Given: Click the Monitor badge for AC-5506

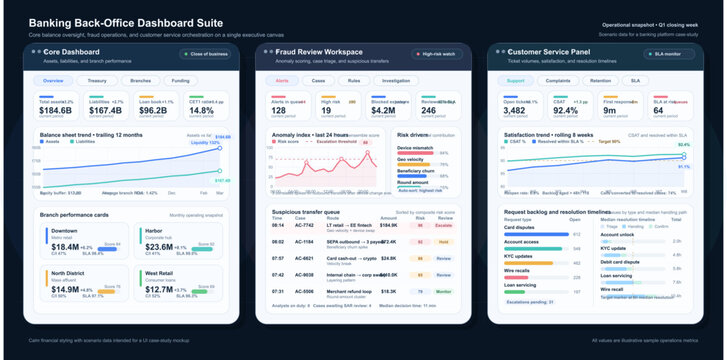Looking at the screenshot, I should [444, 292].
